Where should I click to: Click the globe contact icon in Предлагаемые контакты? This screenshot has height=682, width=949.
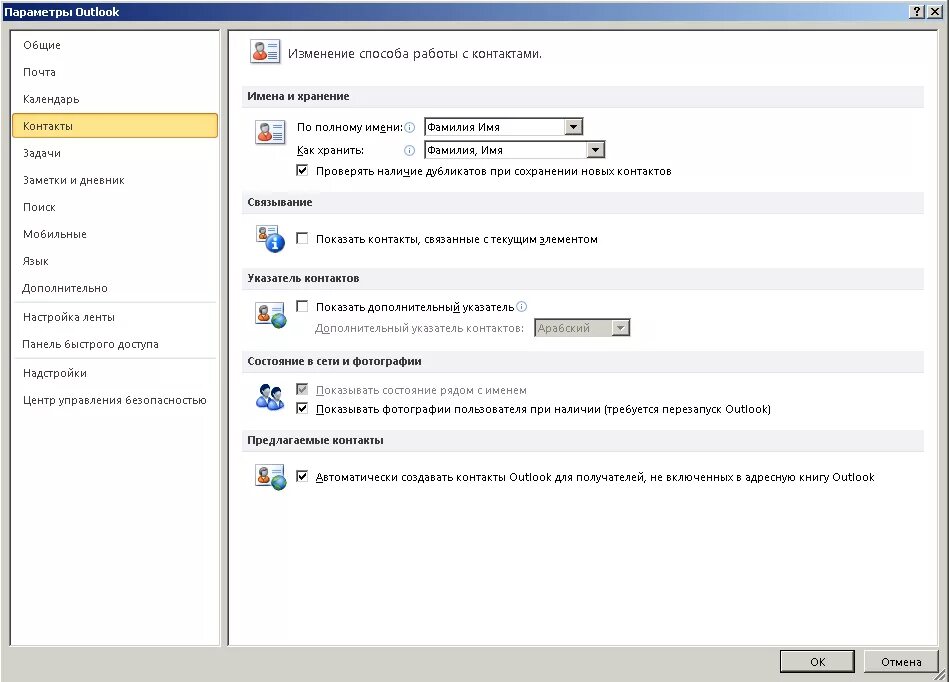(271, 477)
